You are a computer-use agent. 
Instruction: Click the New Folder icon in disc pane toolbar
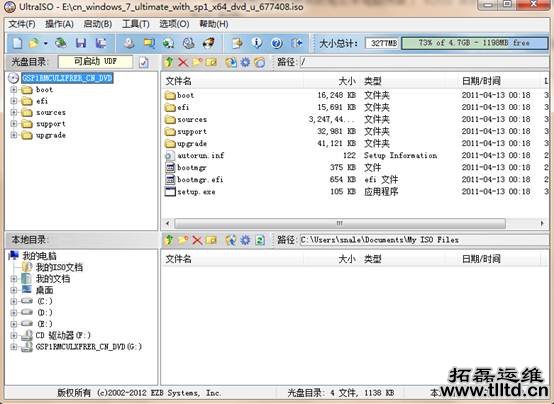[x=197, y=63]
